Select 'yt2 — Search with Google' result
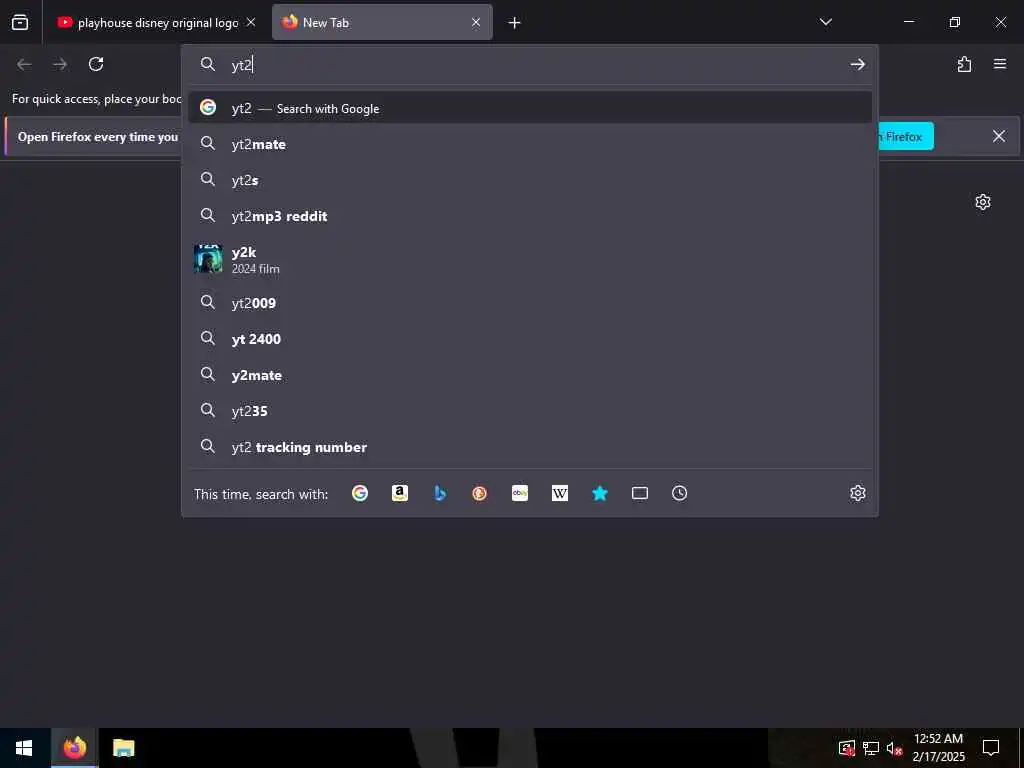 530,108
